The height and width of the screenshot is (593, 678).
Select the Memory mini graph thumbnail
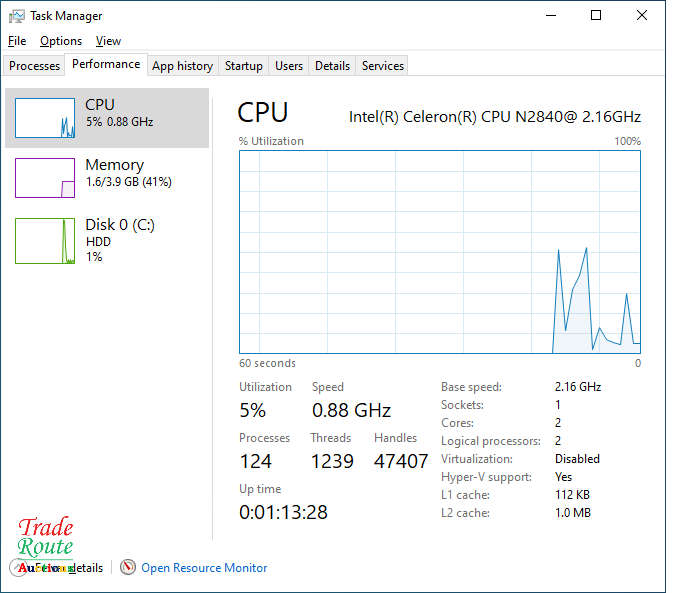pos(45,178)
